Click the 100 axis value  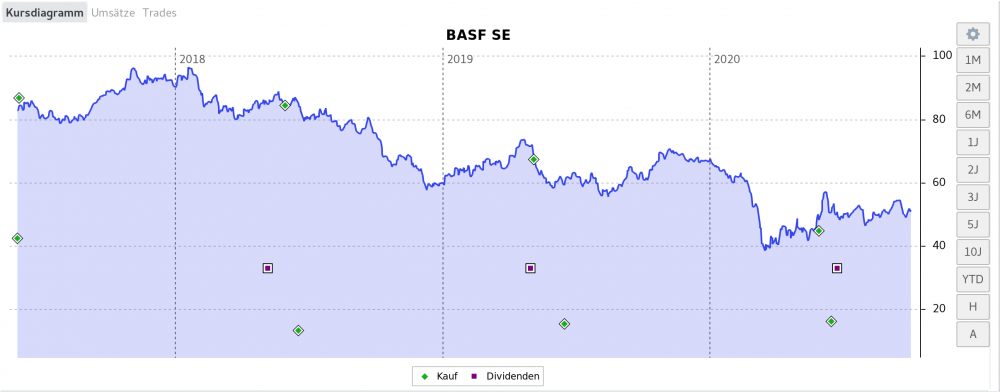pyautogui.click(x=942, y=55)
